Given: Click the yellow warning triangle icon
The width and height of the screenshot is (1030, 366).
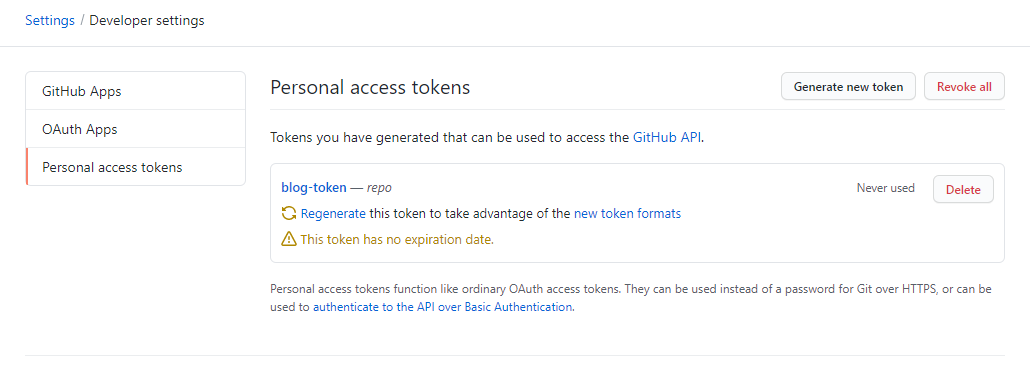Looking at the screenshot, I should [288, 240].
